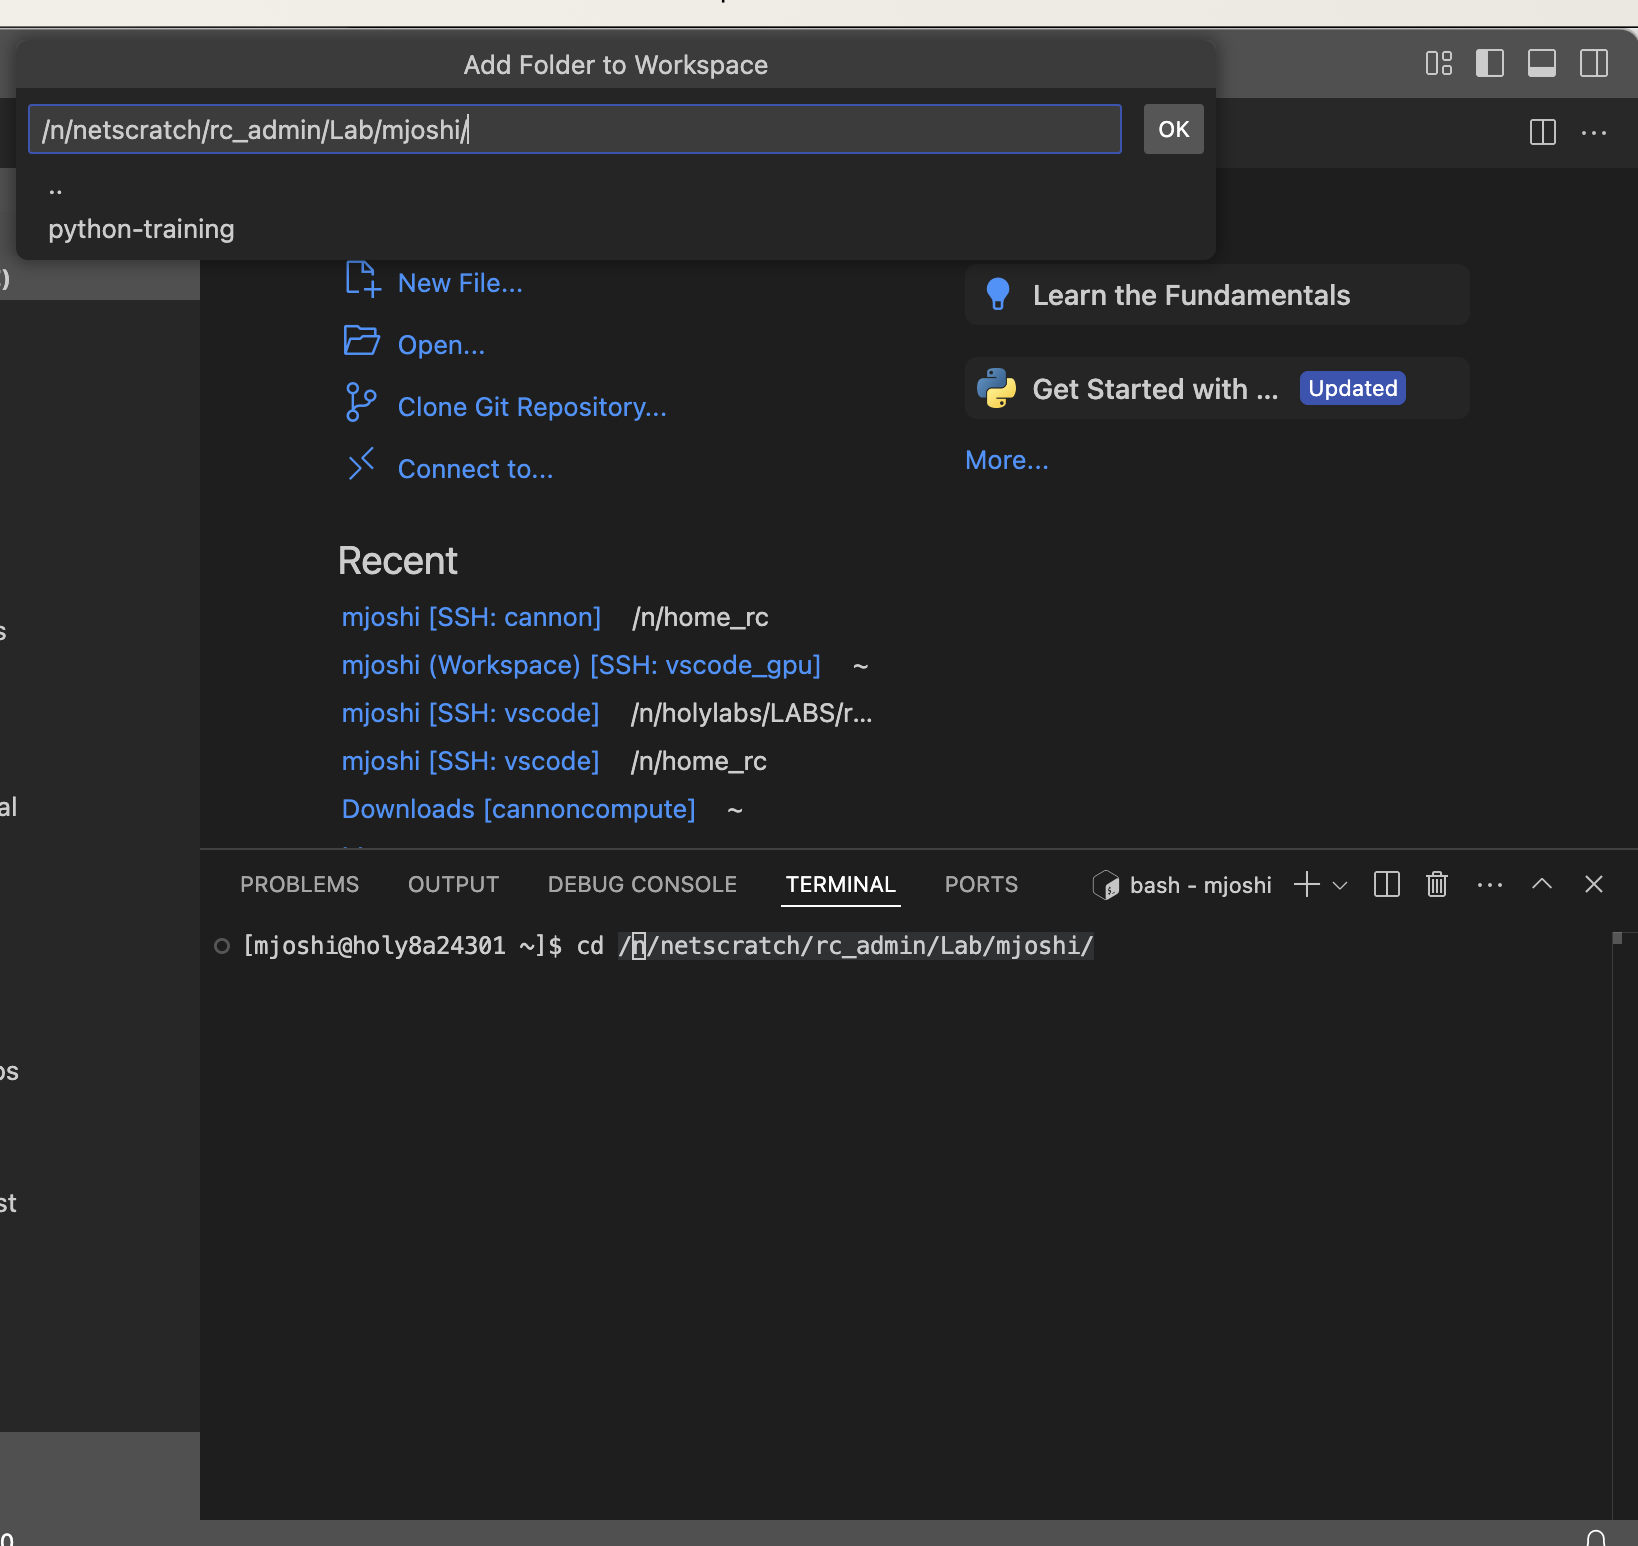Expand the terminal launch profile dropdown
The height and width of the screenshot is (1546, 1638).
[1340, 885]
